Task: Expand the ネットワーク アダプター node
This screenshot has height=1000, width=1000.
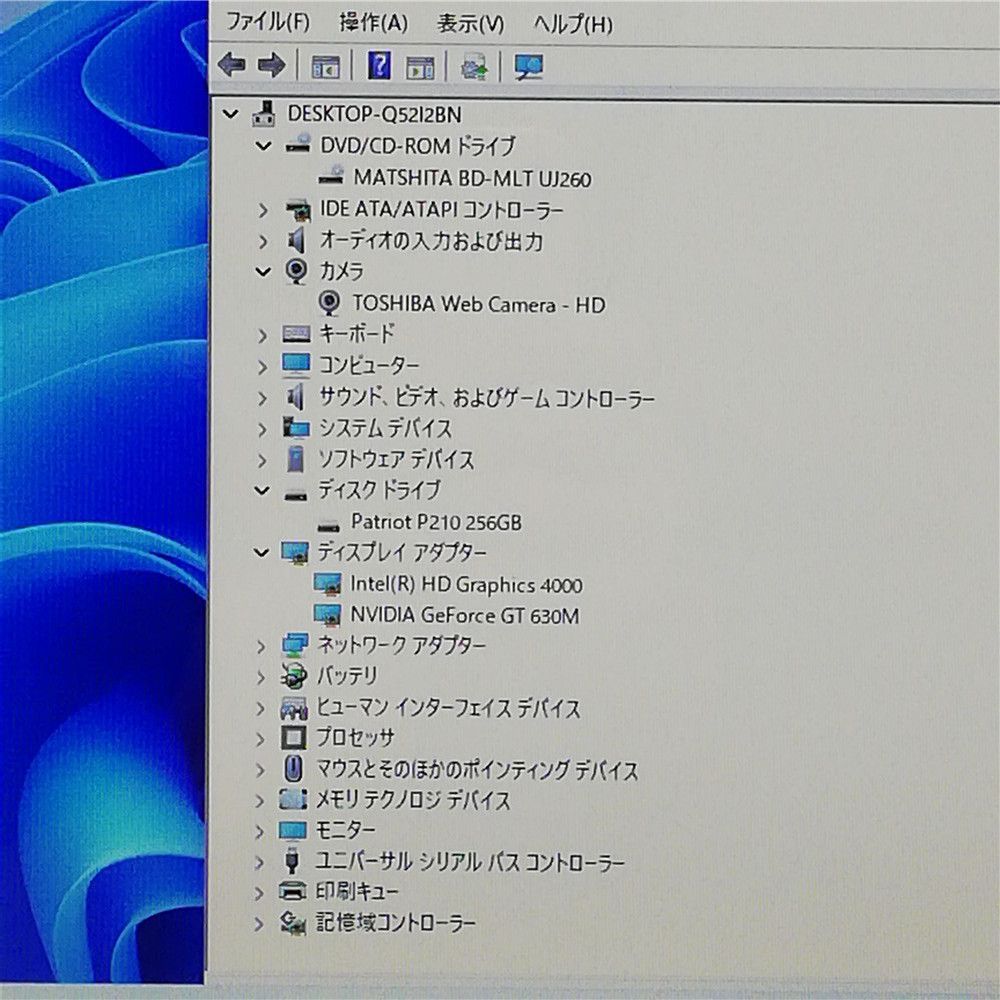Action: [x=261, y=647]
